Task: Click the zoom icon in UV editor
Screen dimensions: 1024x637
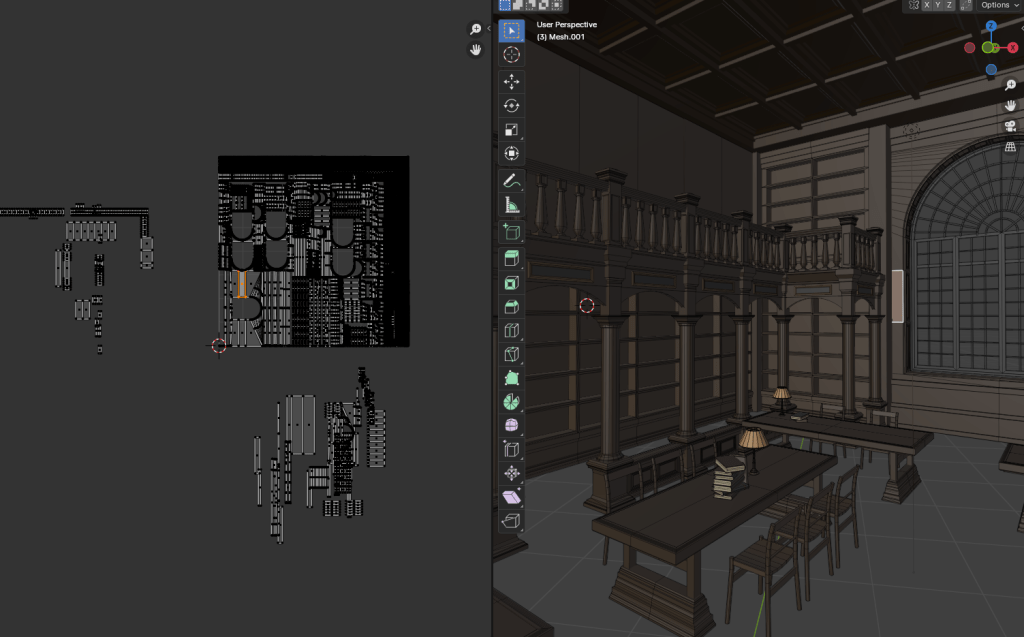Action: [476, 30]
